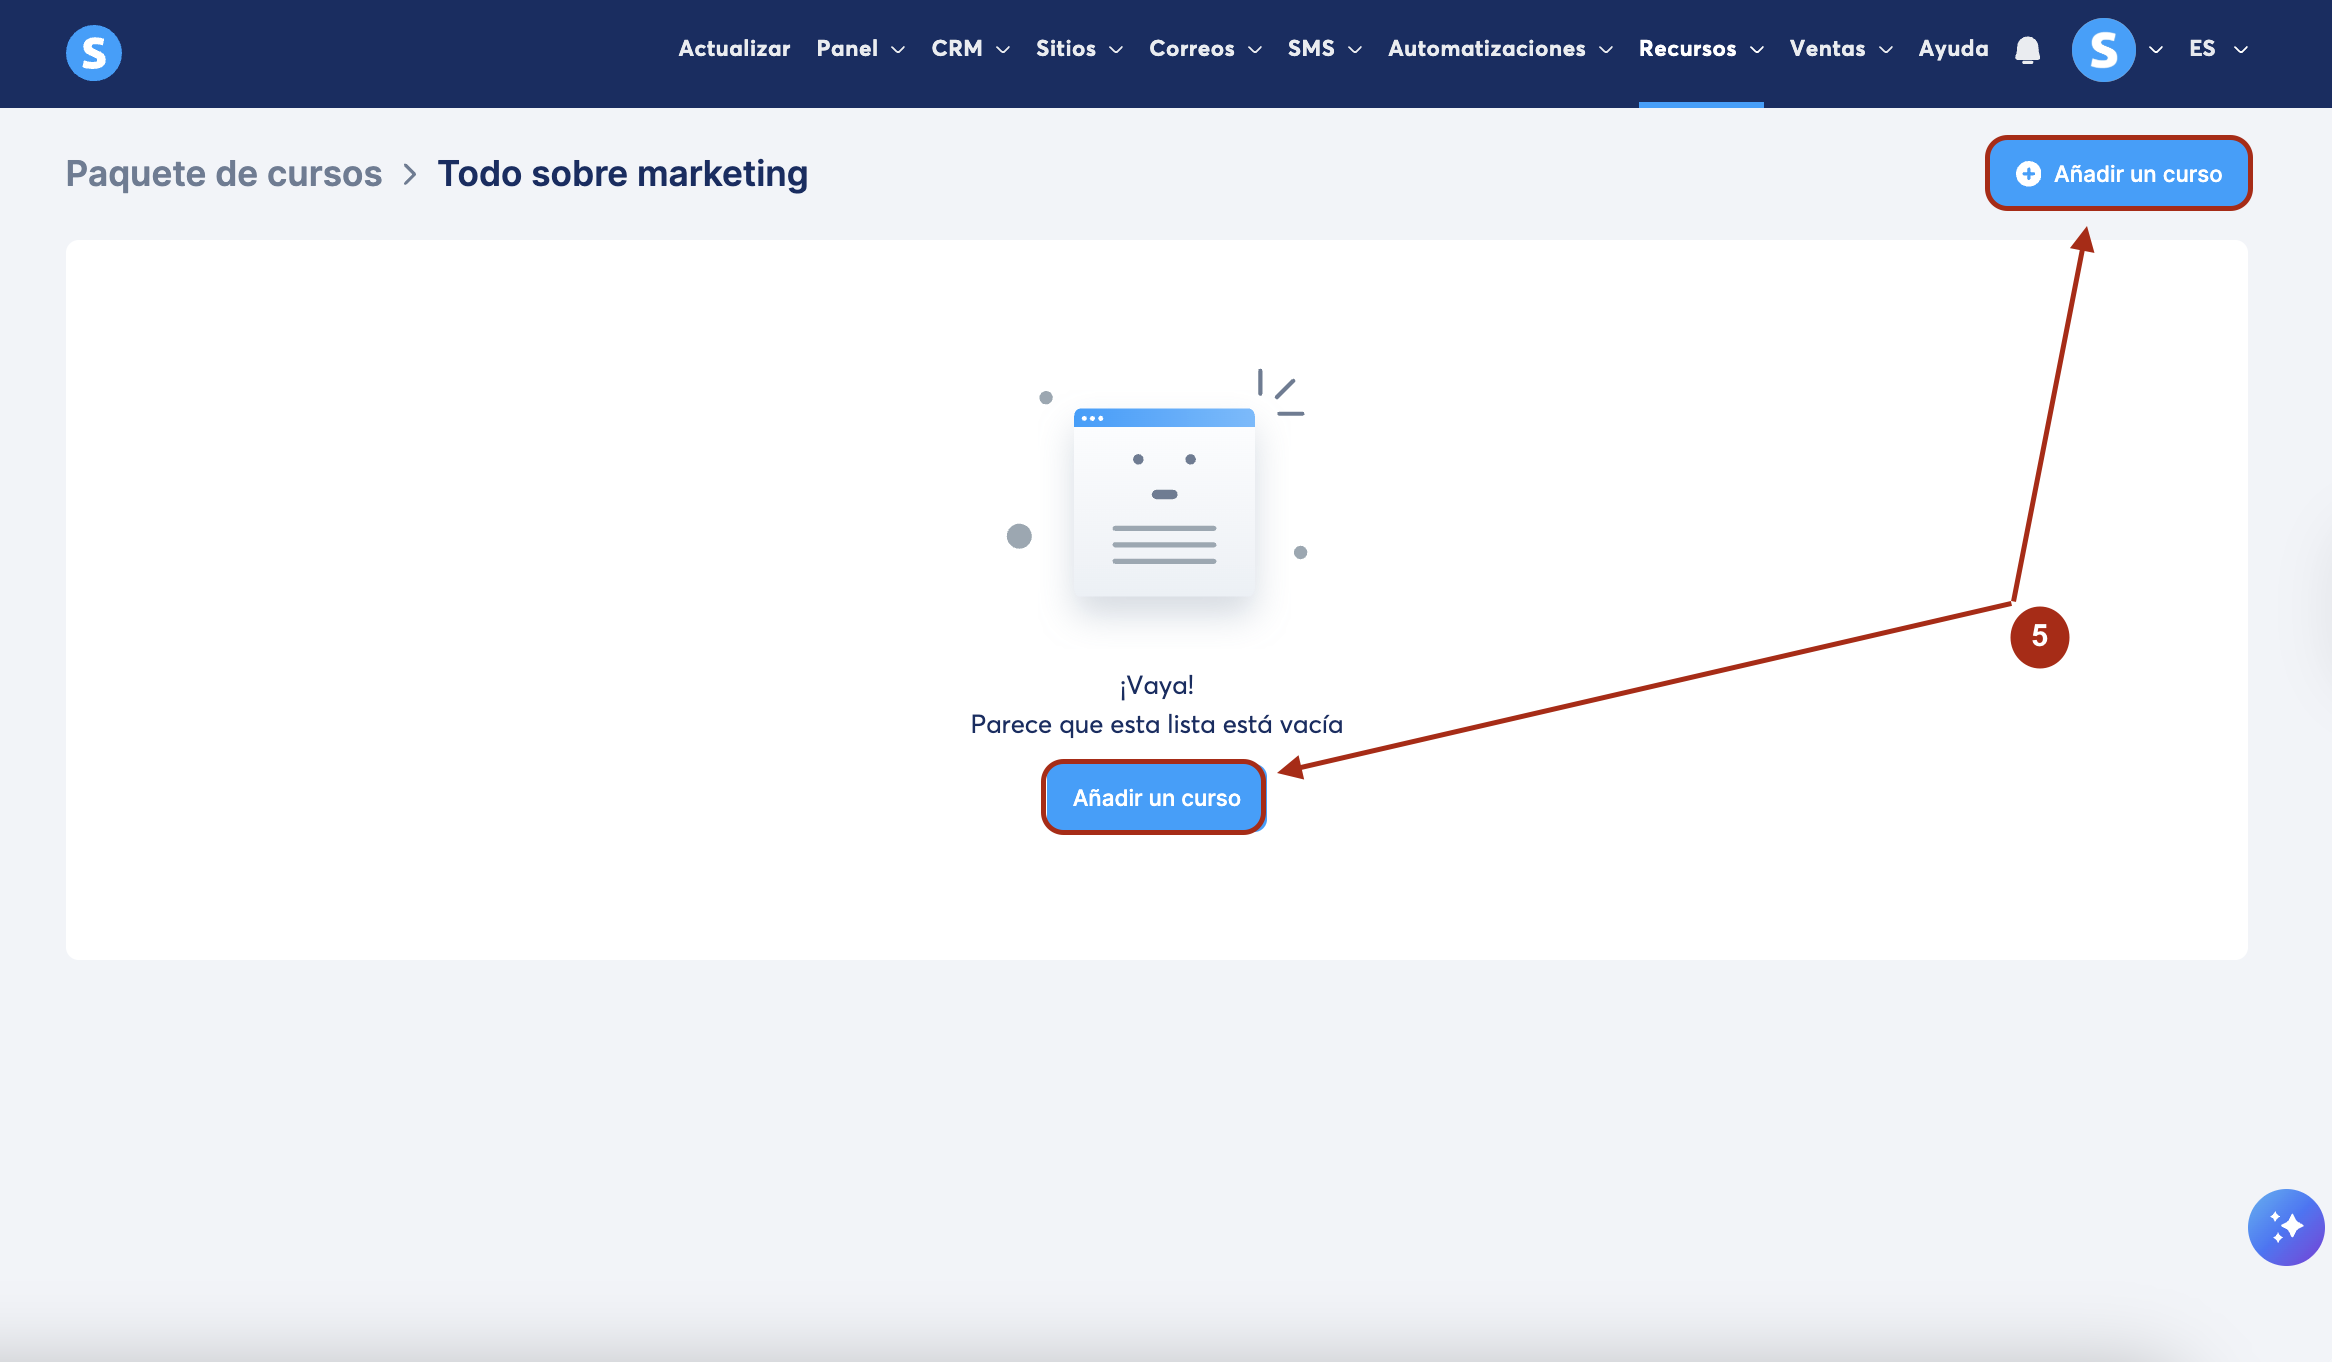Open the Automatizaciones menu
The width and height of the screenshot is (2332, 1362).
coord(1500,49)
